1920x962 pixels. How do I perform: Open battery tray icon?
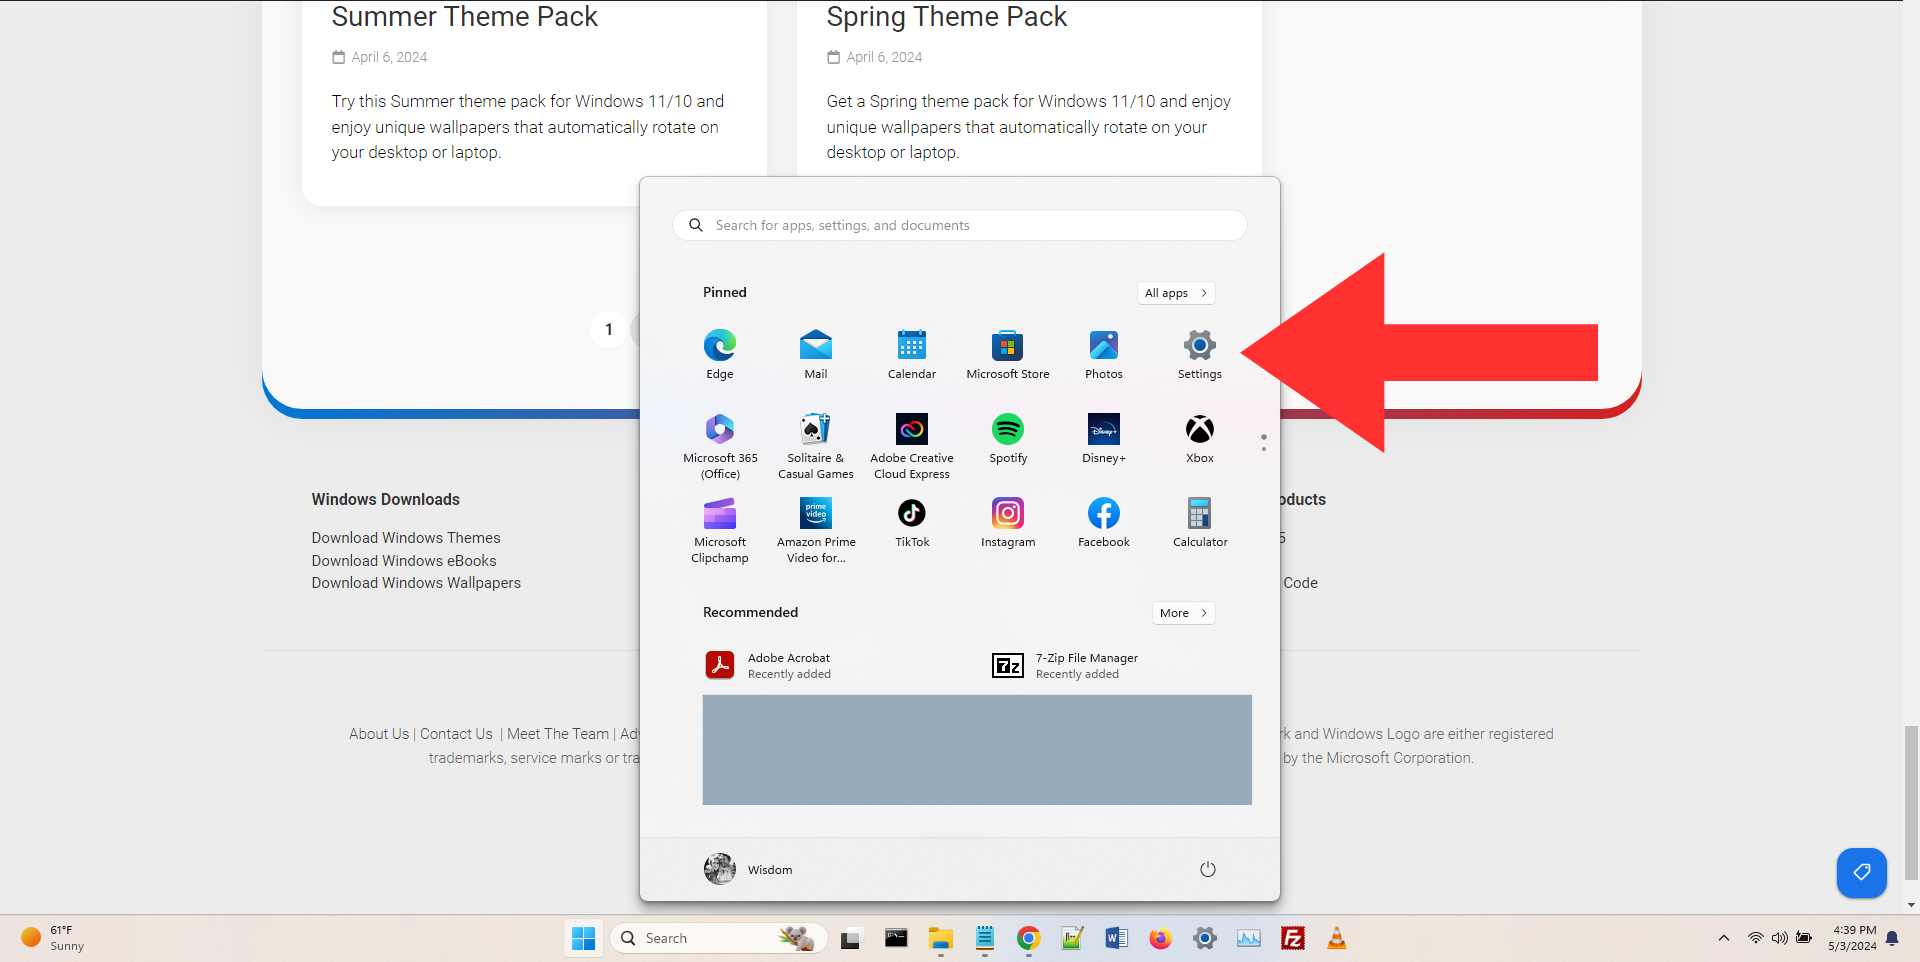tap(1803, 938)
